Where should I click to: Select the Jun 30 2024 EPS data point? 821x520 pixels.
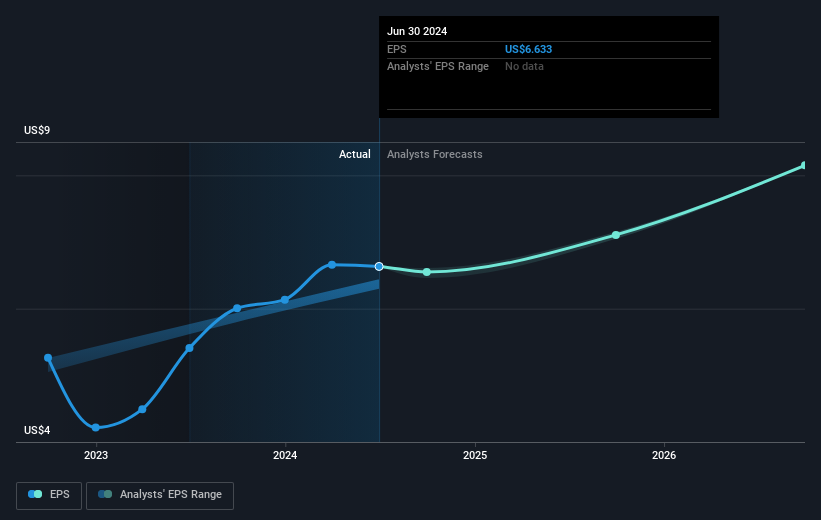click(379, 267)
